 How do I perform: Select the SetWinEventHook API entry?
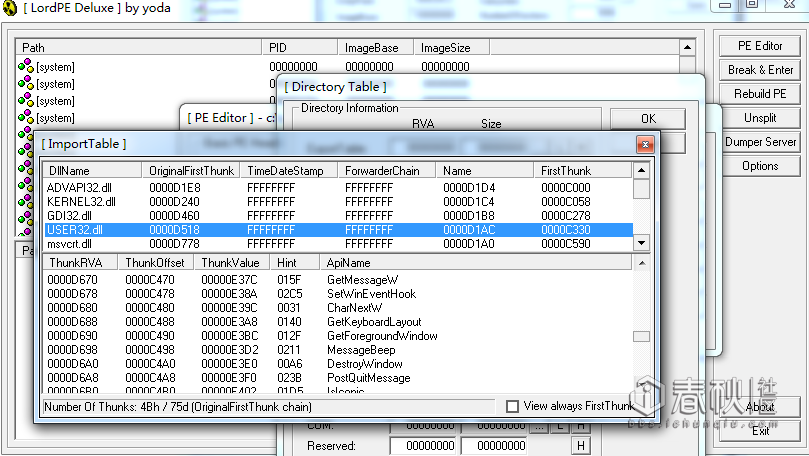(x=338, y=294)
